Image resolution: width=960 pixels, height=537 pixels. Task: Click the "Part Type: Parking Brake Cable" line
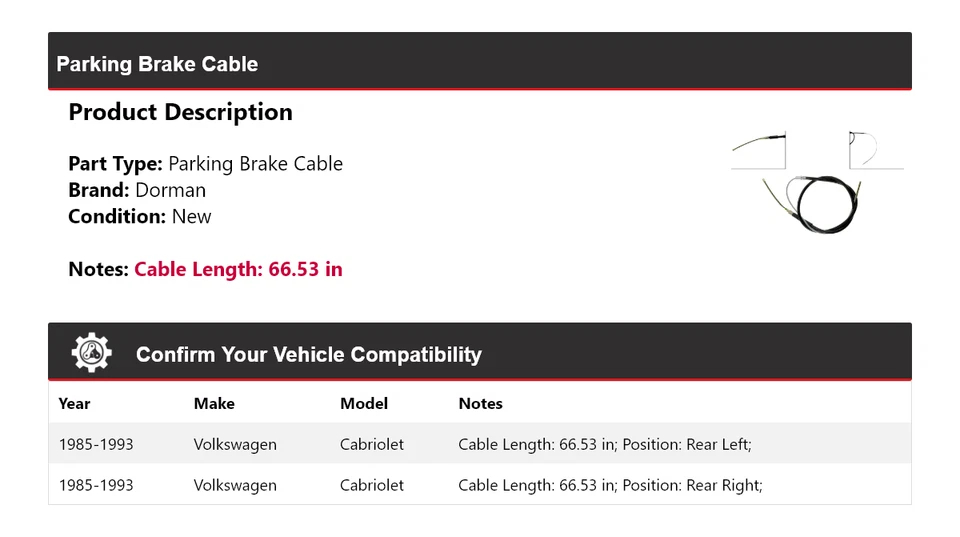[x=205, y=164]
